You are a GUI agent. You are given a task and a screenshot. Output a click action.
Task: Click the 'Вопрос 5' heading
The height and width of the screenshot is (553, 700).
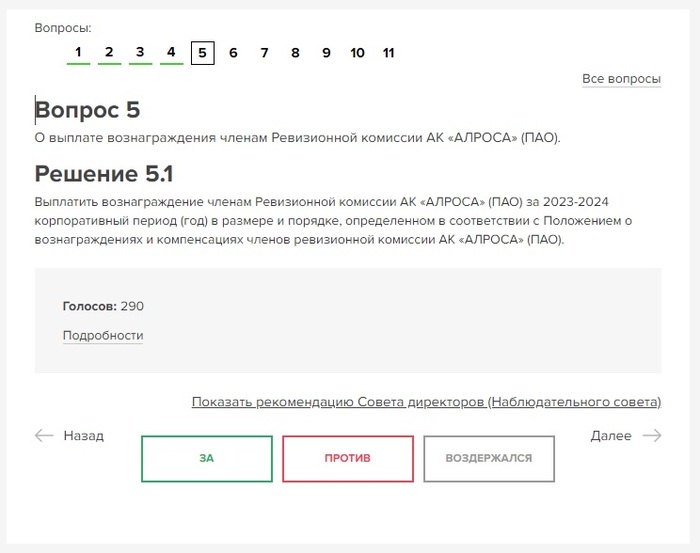[x=88, y=110]
